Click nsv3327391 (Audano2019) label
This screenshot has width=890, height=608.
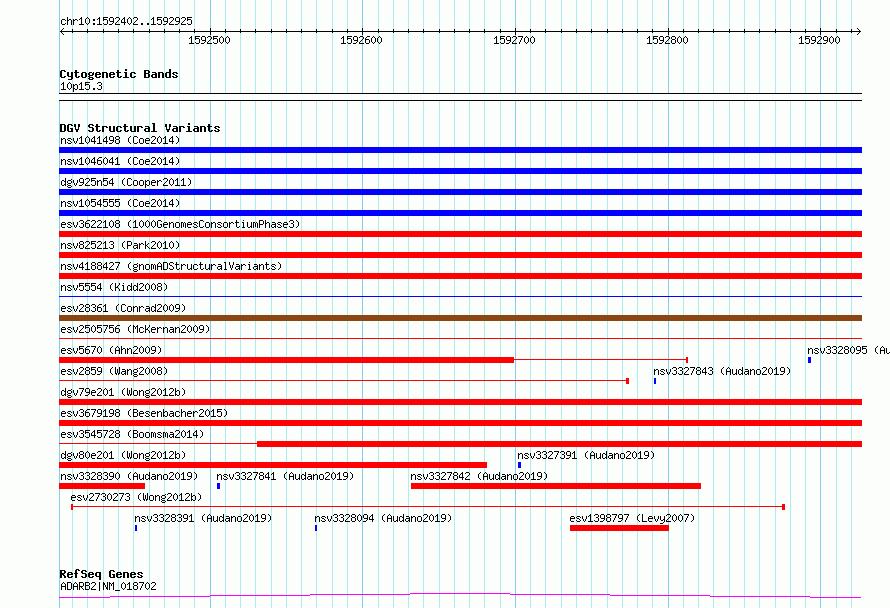coord(586,455)
